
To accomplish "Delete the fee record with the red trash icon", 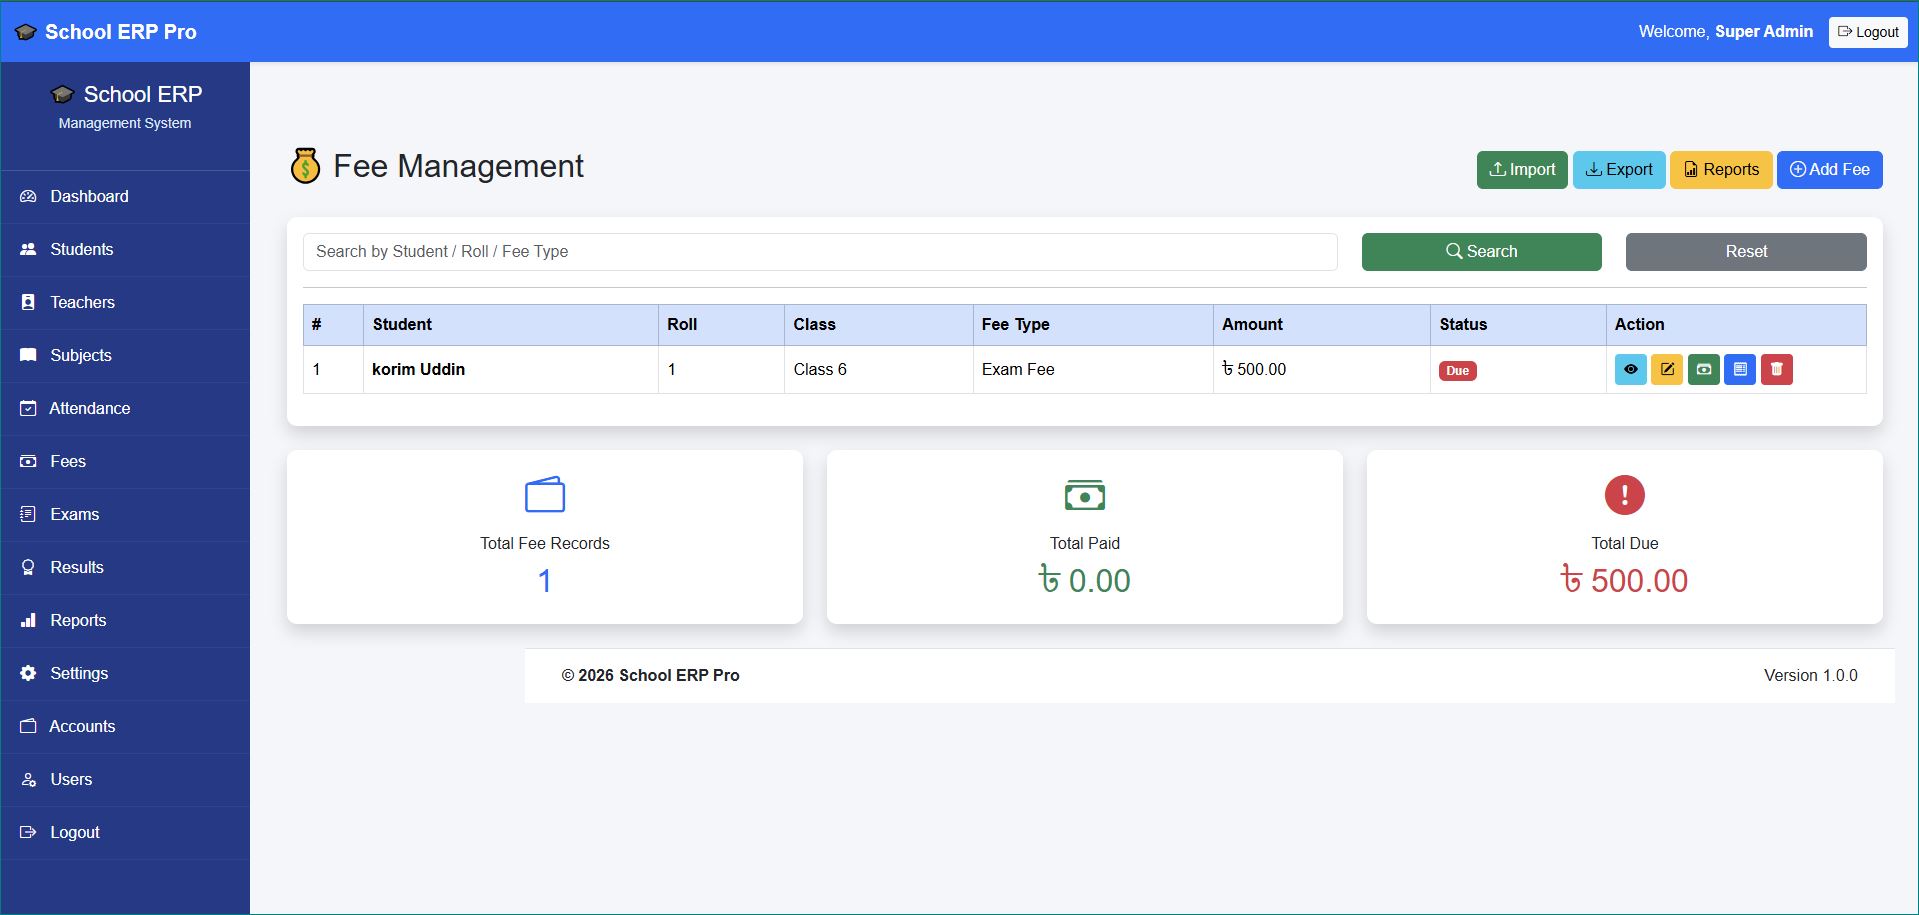I will (1777, 370).
